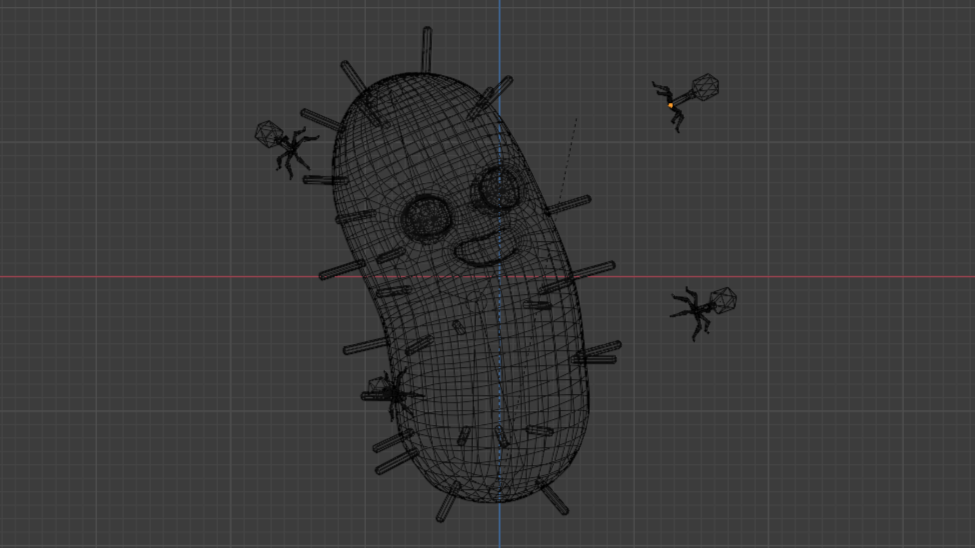Click the bacterium's left eye
Screen dimensions: 975x548
[427, 215]
